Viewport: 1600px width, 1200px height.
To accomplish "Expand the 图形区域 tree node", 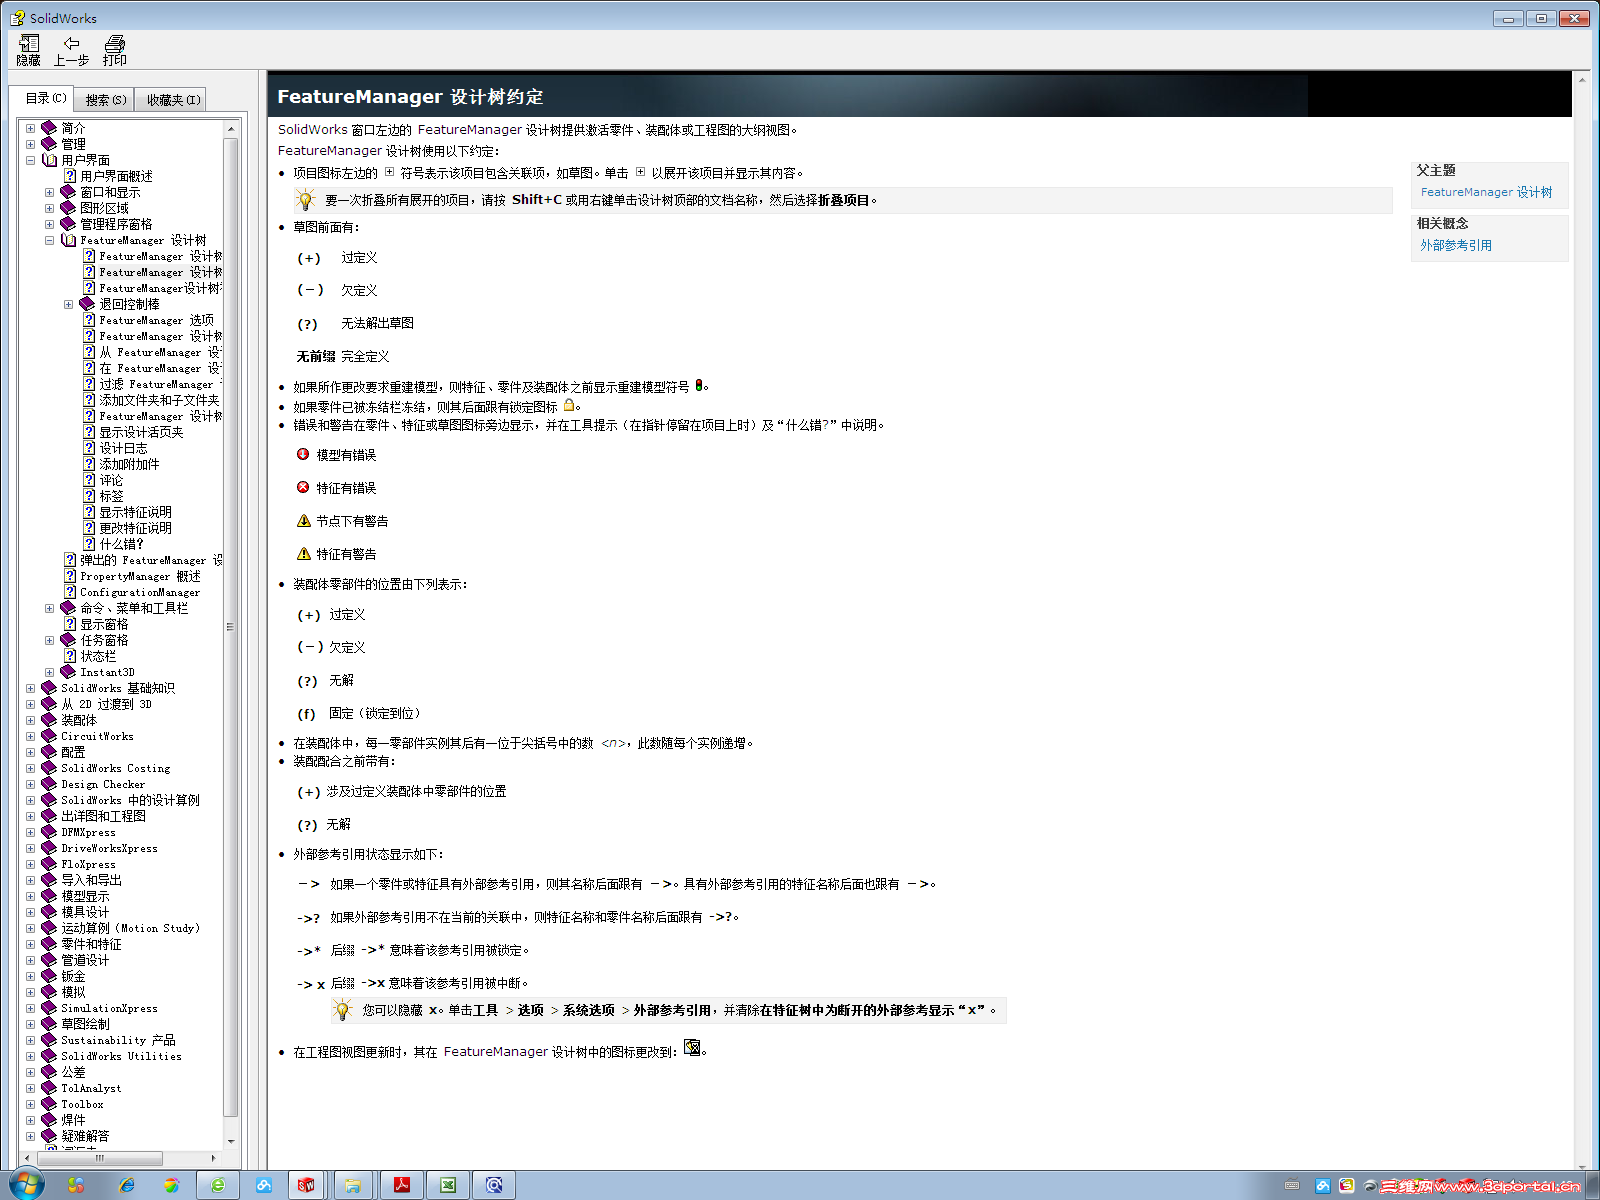I will coord(49,208).
